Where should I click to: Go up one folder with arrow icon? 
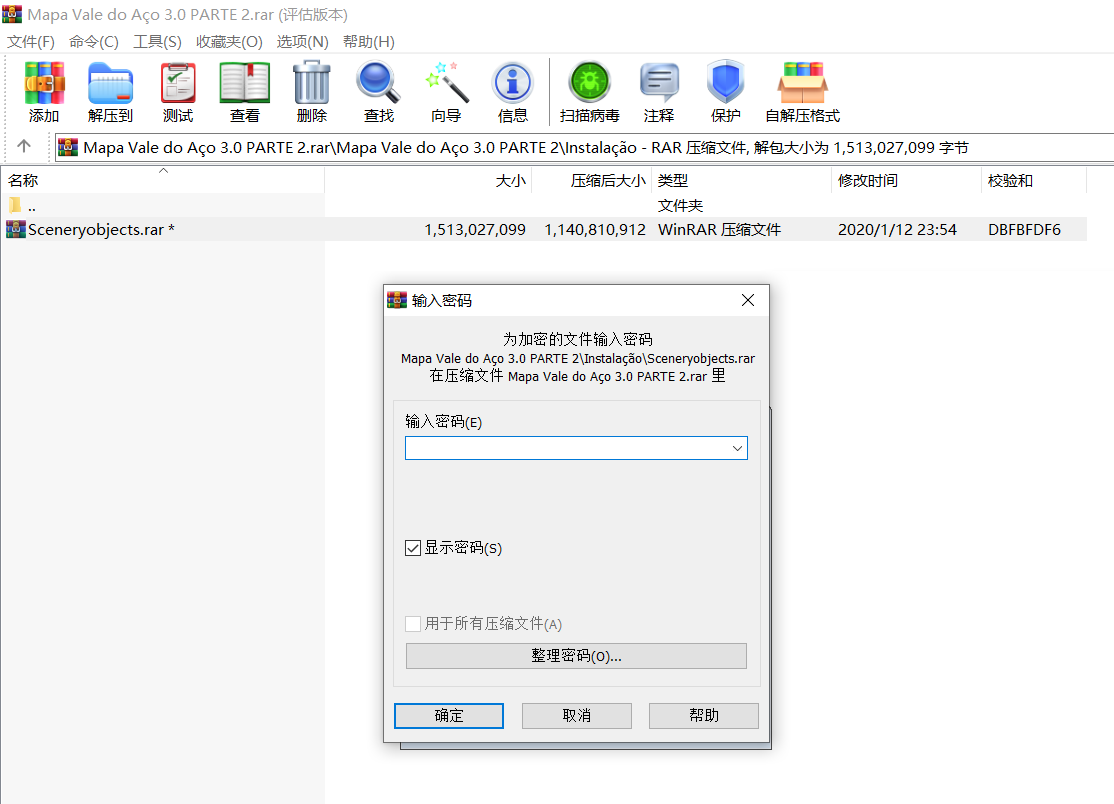point(23,146)
